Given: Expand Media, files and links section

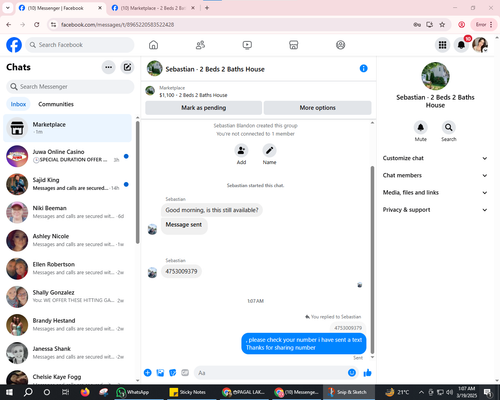Looking at the screenshot, I should click(x=435, y=192).
